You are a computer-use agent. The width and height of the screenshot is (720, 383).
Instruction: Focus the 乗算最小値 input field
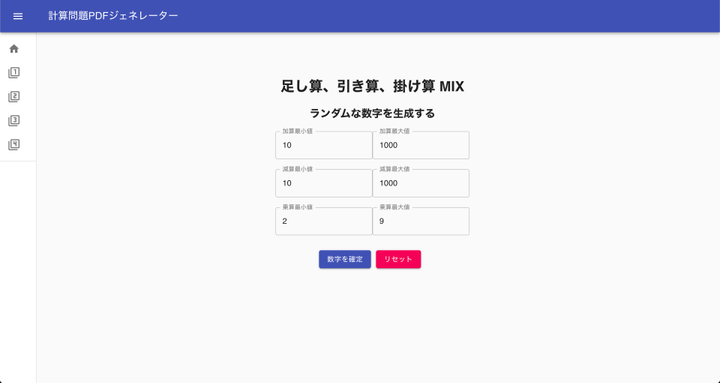pyautogui.click(x=324, y=221)
